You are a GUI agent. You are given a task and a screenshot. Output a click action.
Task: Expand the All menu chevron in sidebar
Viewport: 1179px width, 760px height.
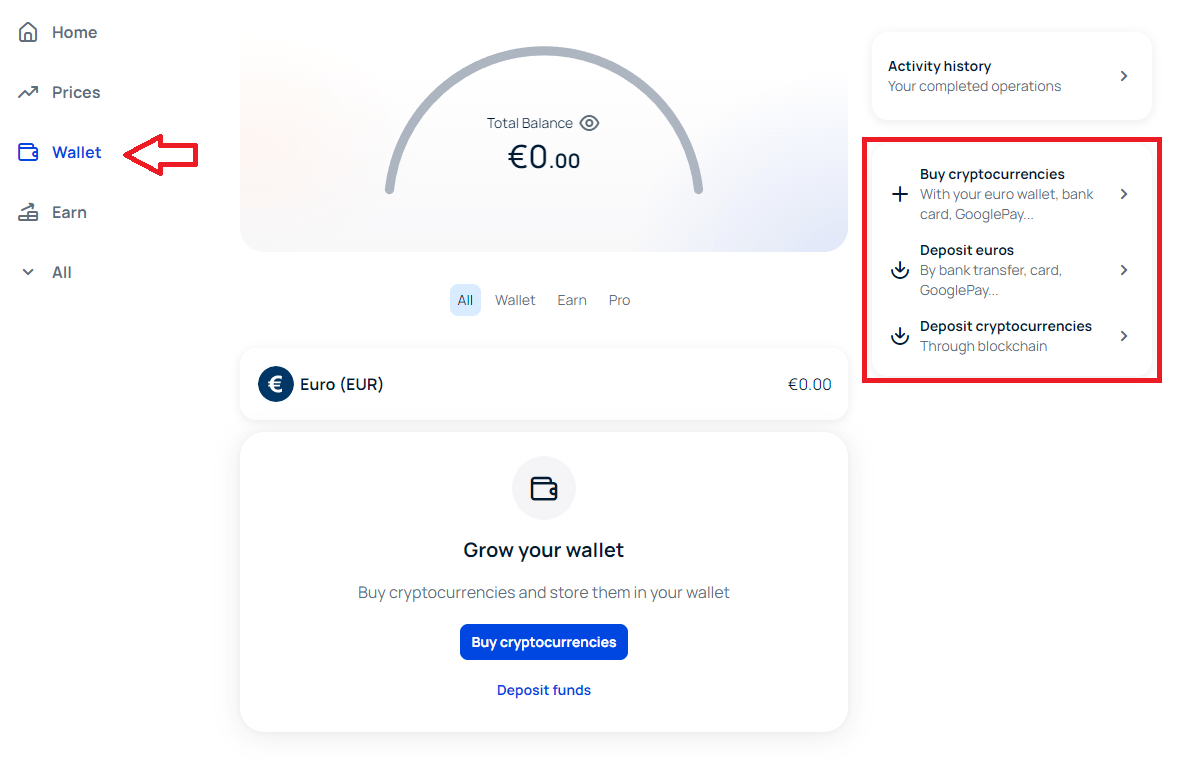tap(28, 272)
